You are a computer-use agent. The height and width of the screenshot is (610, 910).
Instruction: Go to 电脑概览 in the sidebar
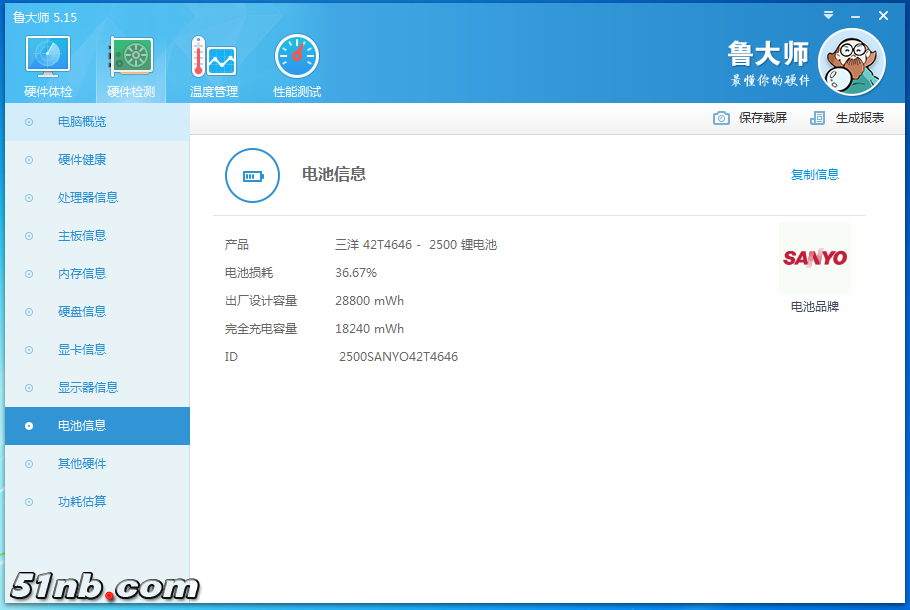point(82,122)
